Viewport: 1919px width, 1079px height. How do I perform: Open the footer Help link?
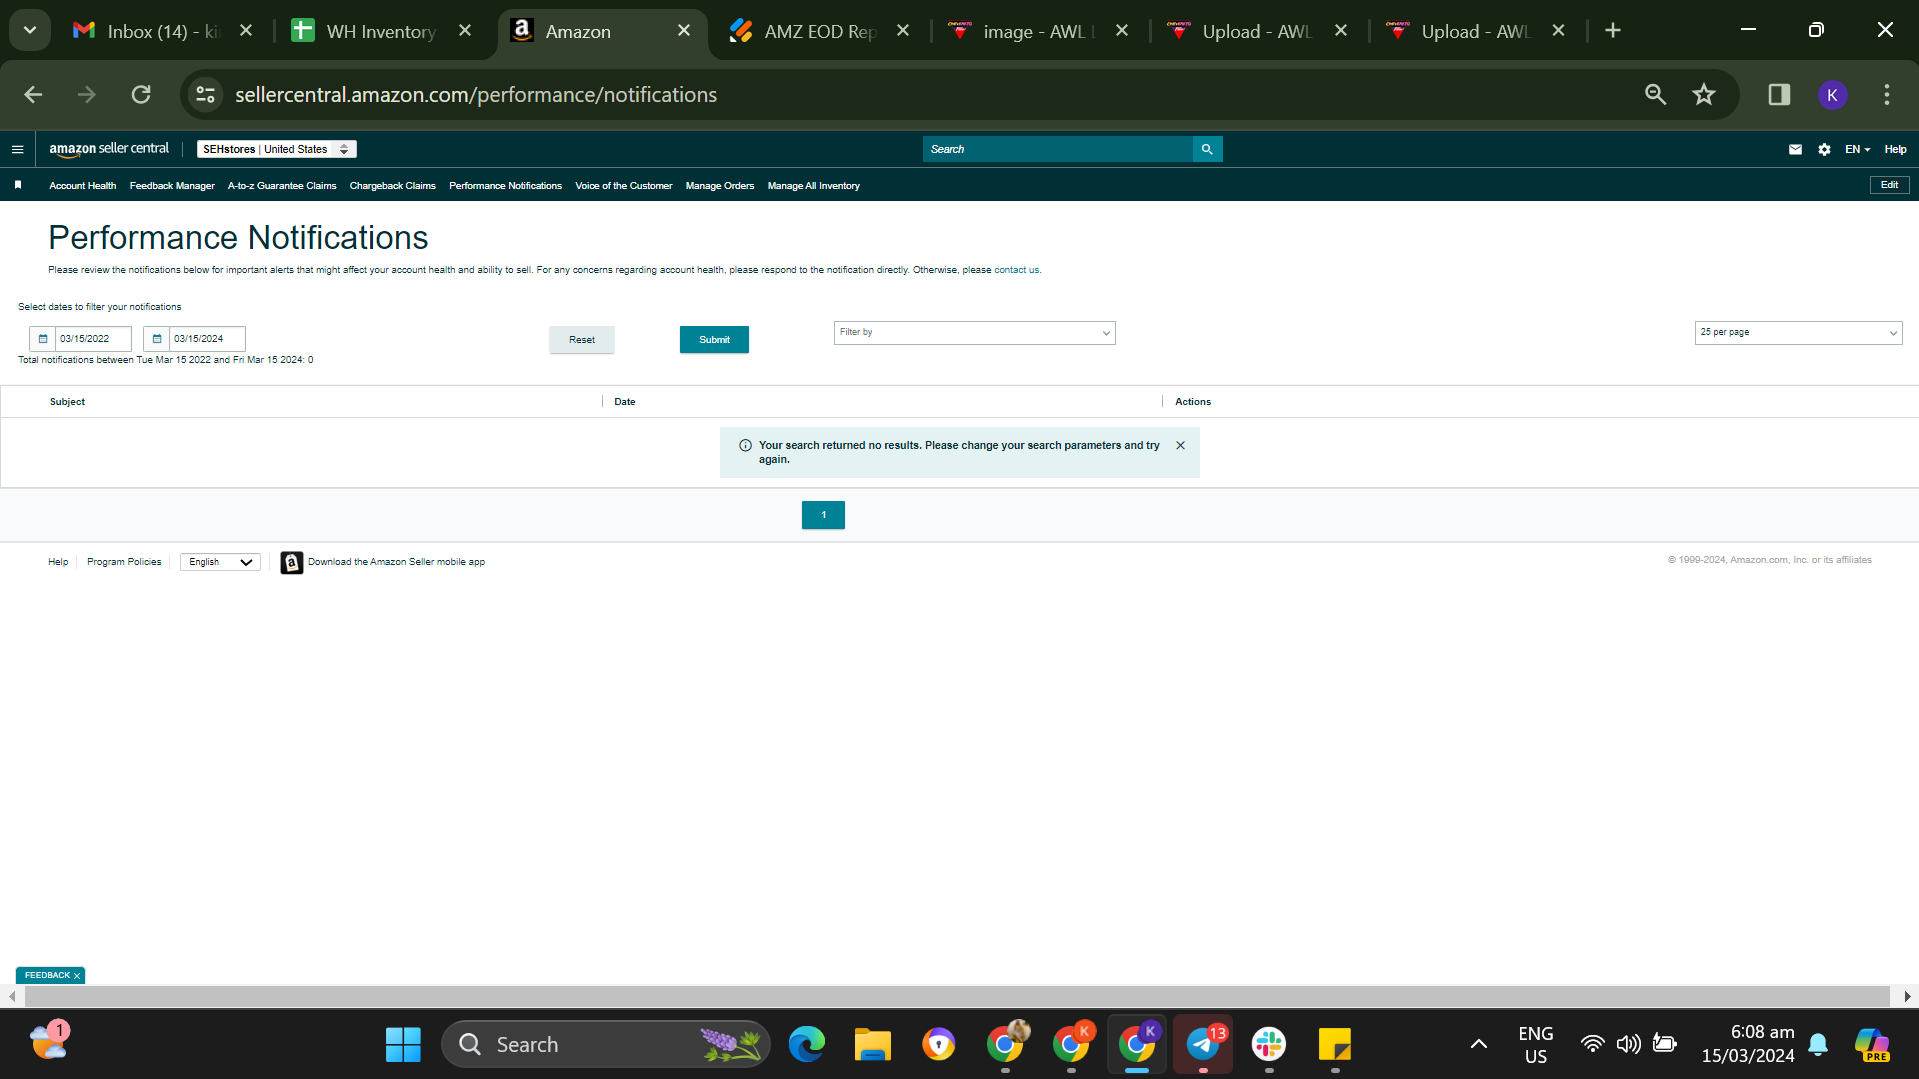(x=58, y=562)
